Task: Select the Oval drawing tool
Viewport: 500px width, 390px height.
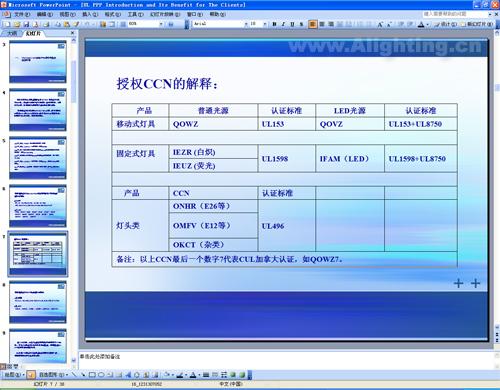Action: (101, 375)
